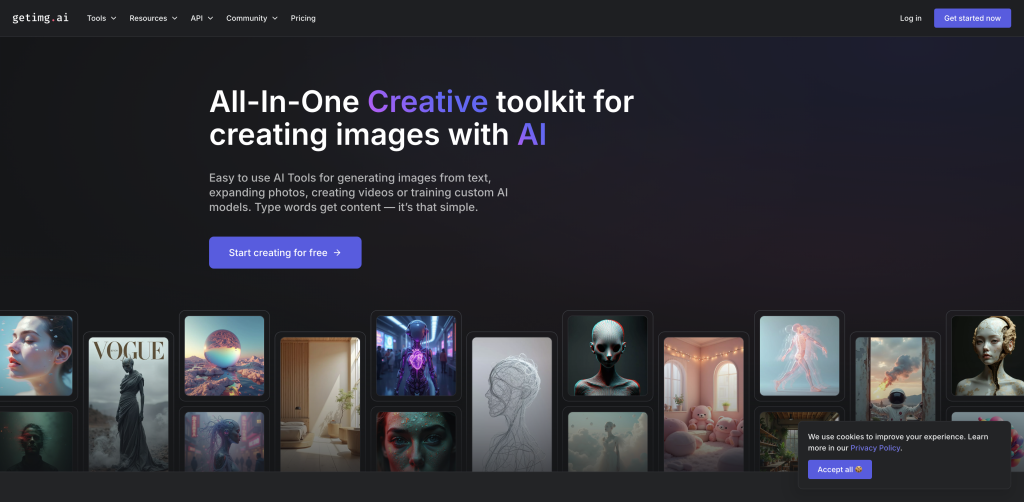Viewport: 1024px width, 502px height.
Task: Click the Log in link
Action: coord(910,18)
